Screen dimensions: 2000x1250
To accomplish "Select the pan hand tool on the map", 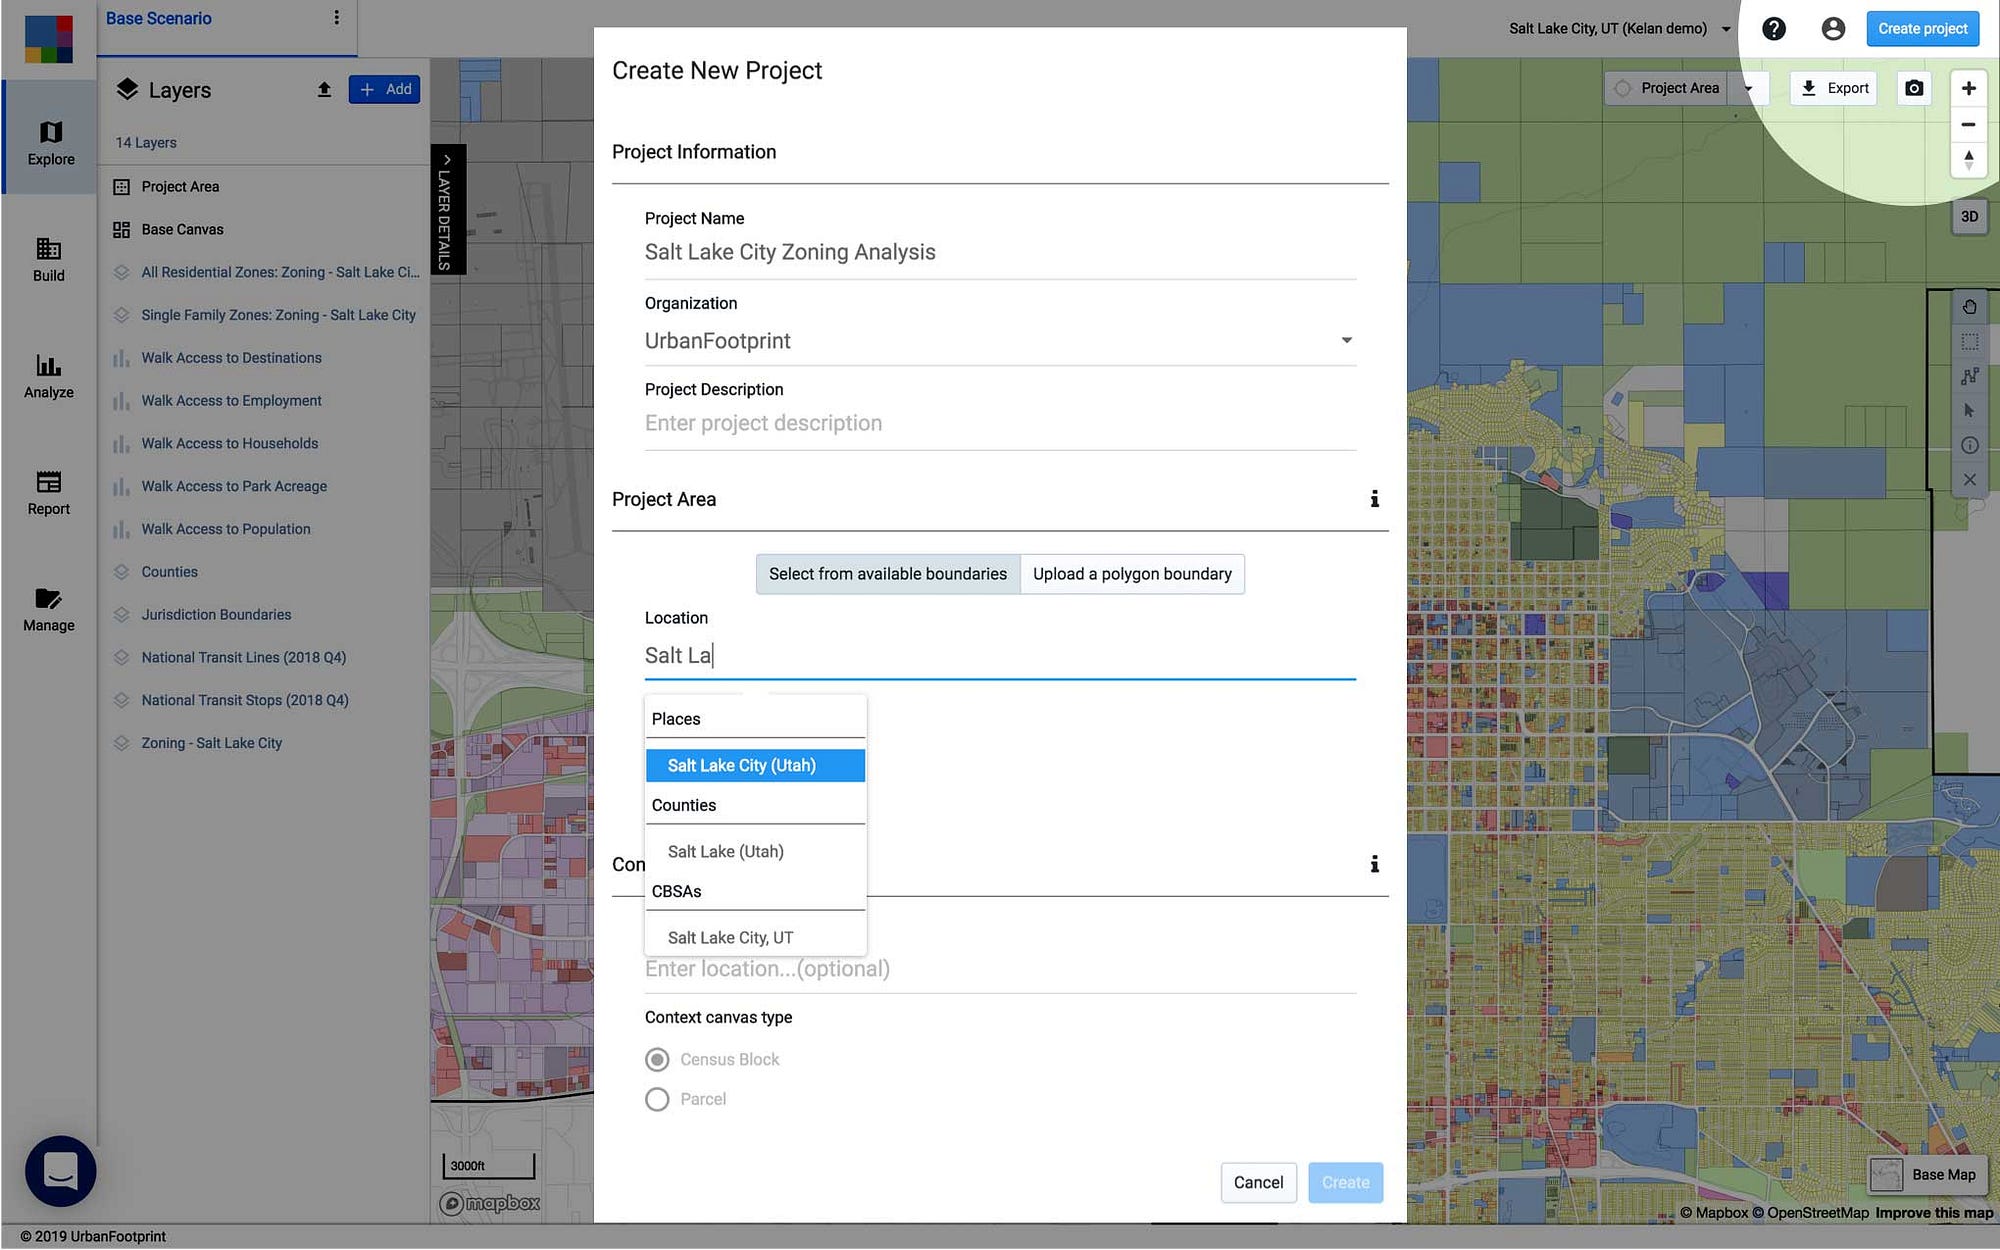I will pos(1969,307).
